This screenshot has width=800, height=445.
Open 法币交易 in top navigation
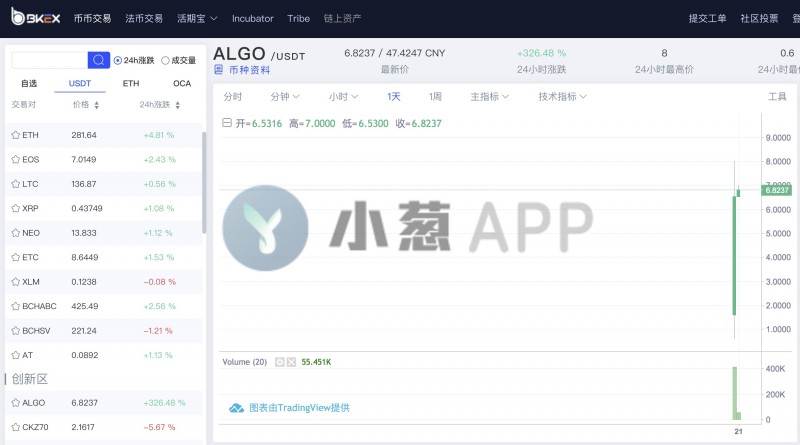pyautogui.click(x=144, y=19)
